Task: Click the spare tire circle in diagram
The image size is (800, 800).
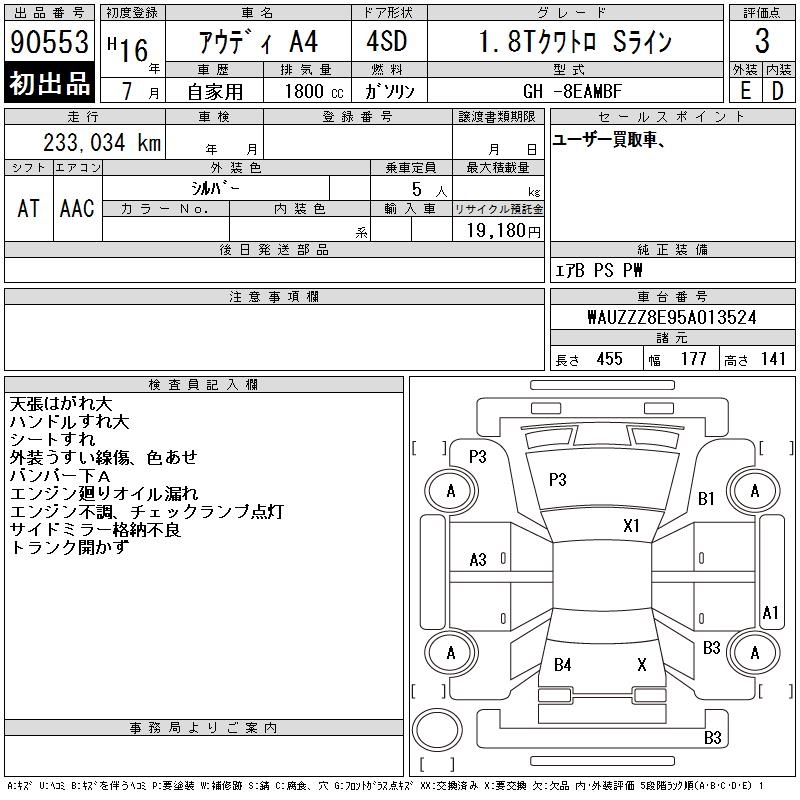Action: 437,730
